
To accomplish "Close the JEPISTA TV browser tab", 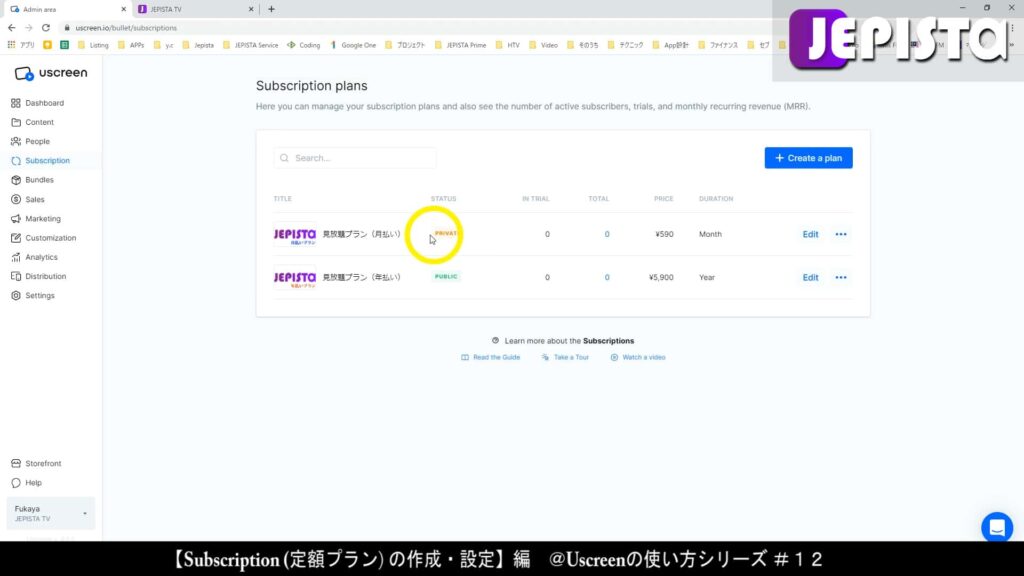I will click(x=251, y=9).
